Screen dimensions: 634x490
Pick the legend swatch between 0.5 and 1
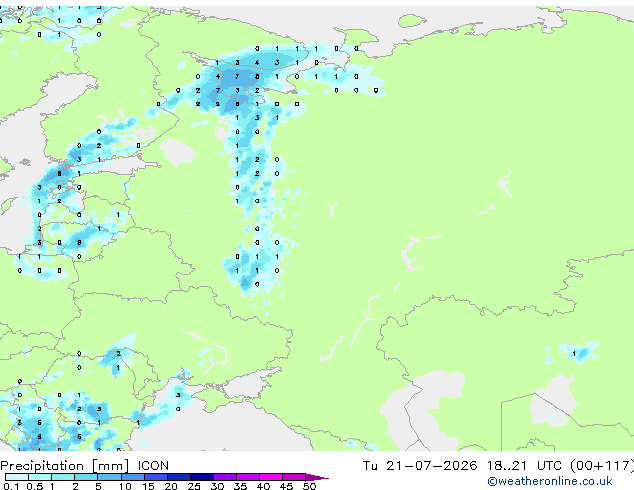coord(40,477)
